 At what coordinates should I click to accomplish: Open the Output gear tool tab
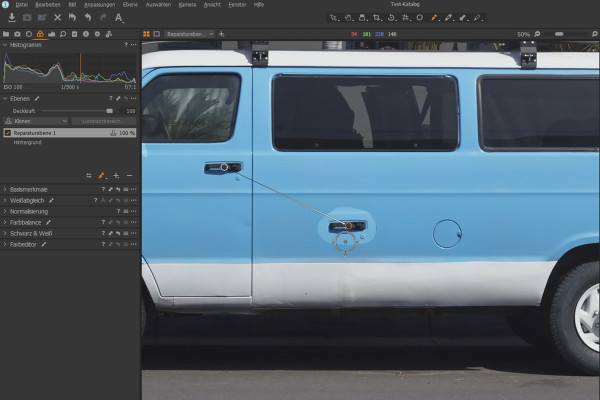(x=97, y=34)
